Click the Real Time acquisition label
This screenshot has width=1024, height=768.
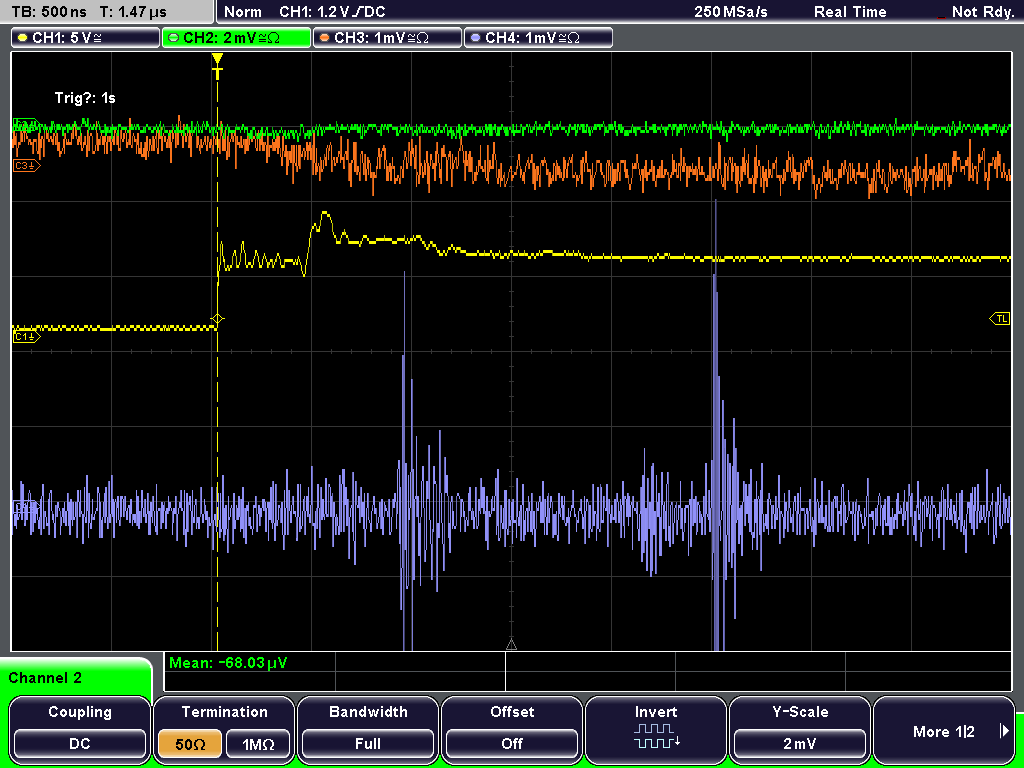point(850,12)
